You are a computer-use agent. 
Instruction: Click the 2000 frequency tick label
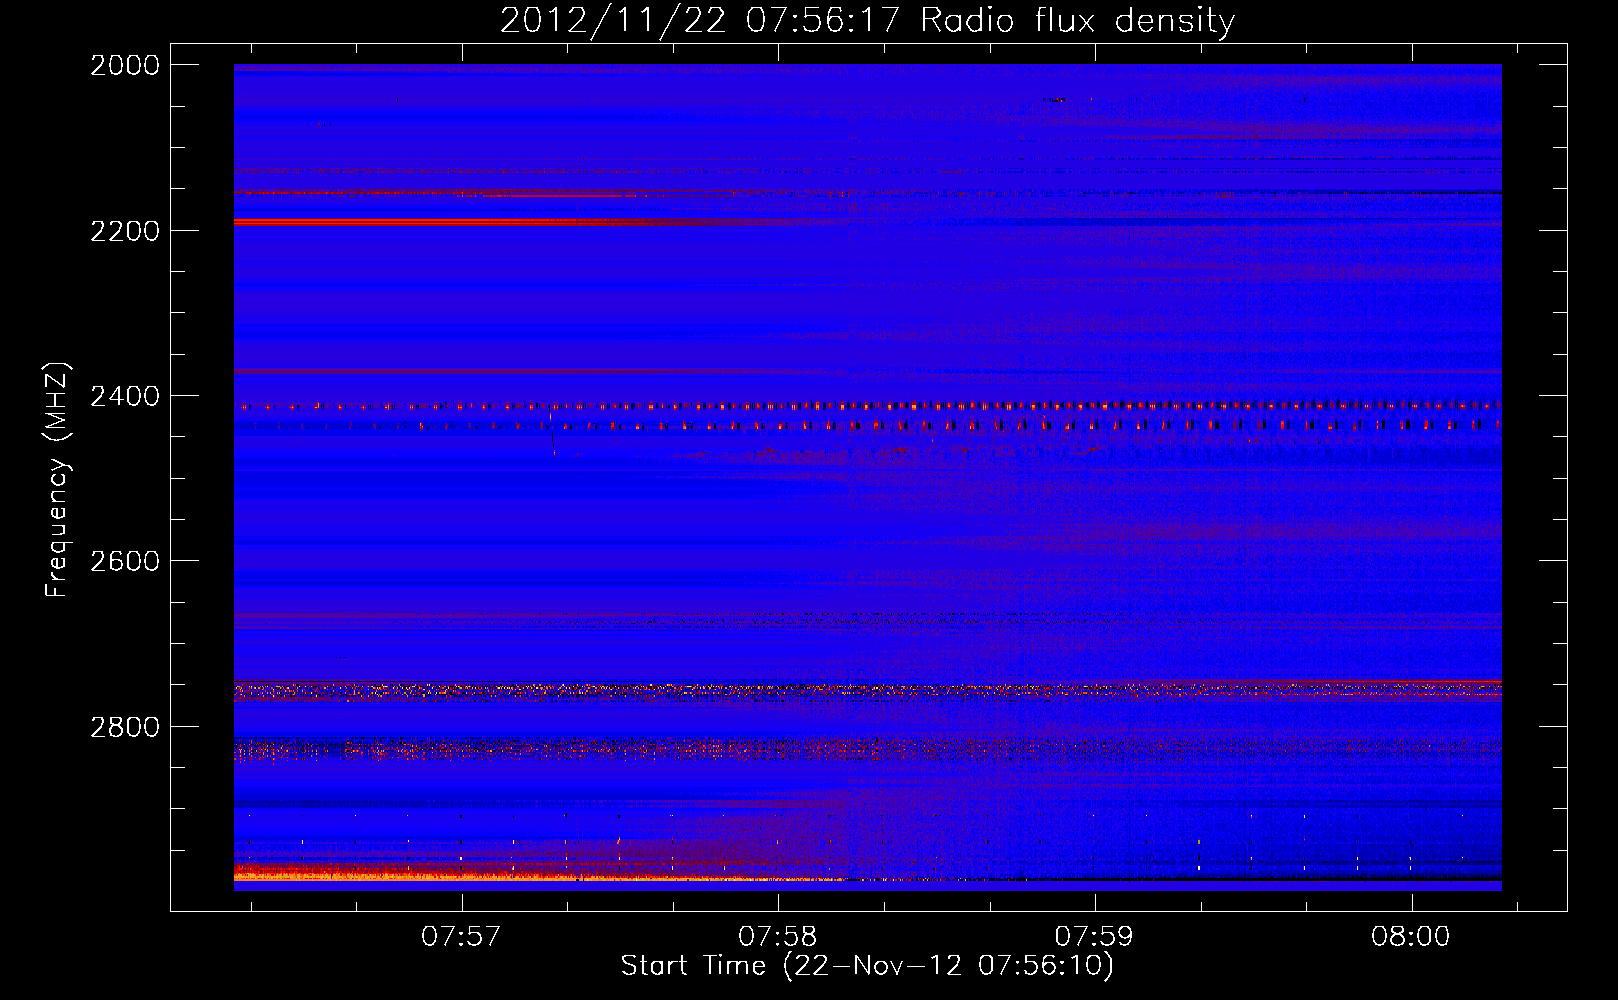pos(125,65)
